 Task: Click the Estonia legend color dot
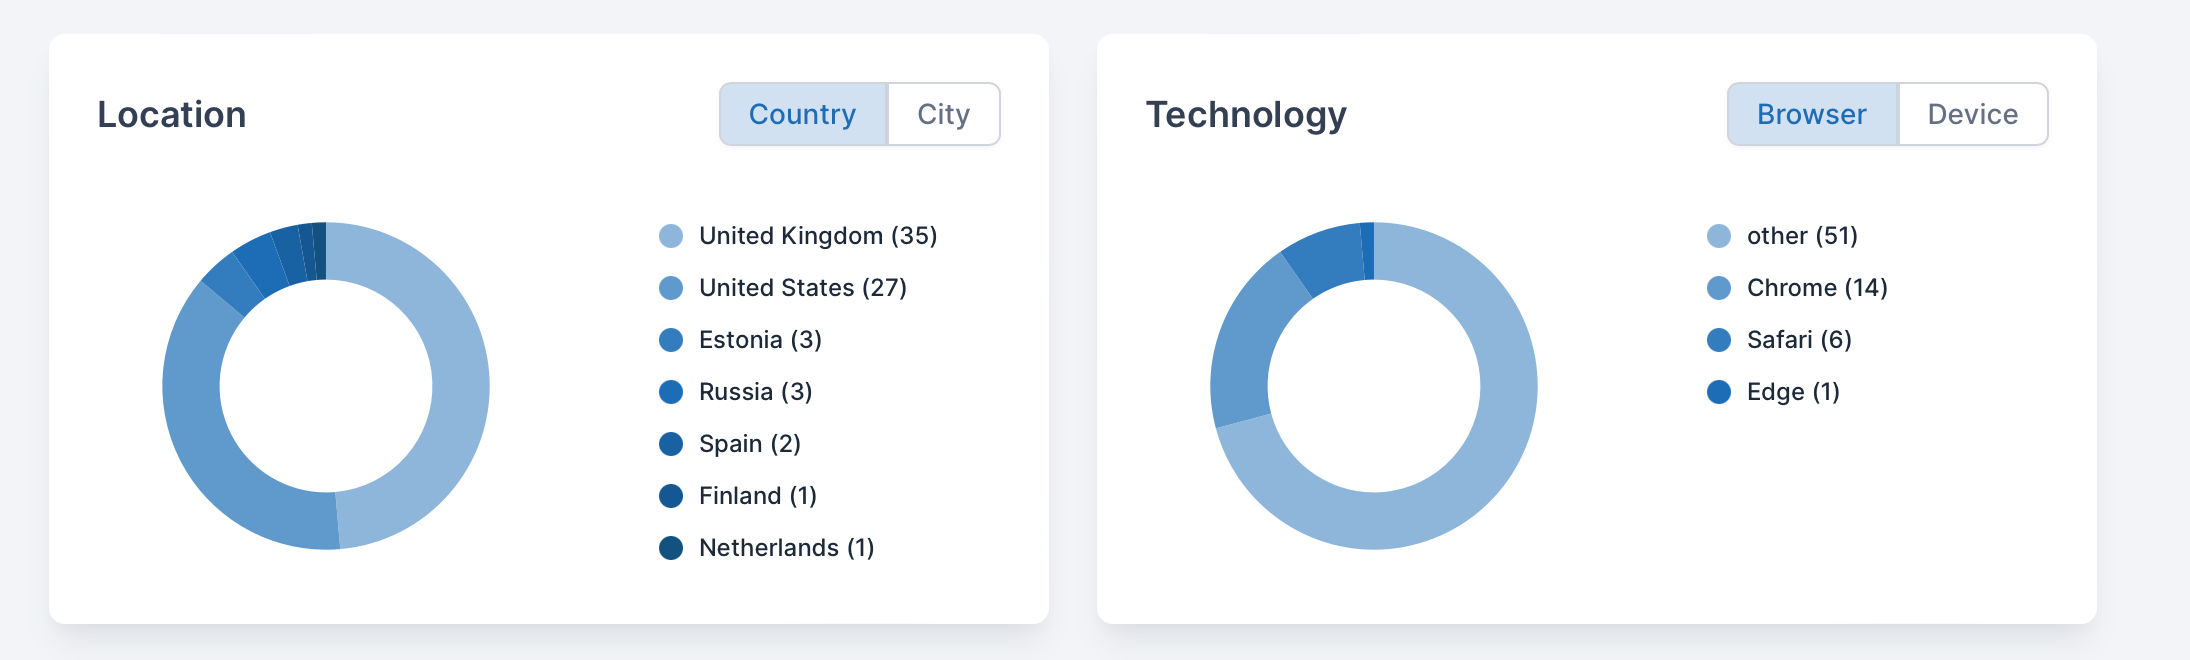click(671, 340)
